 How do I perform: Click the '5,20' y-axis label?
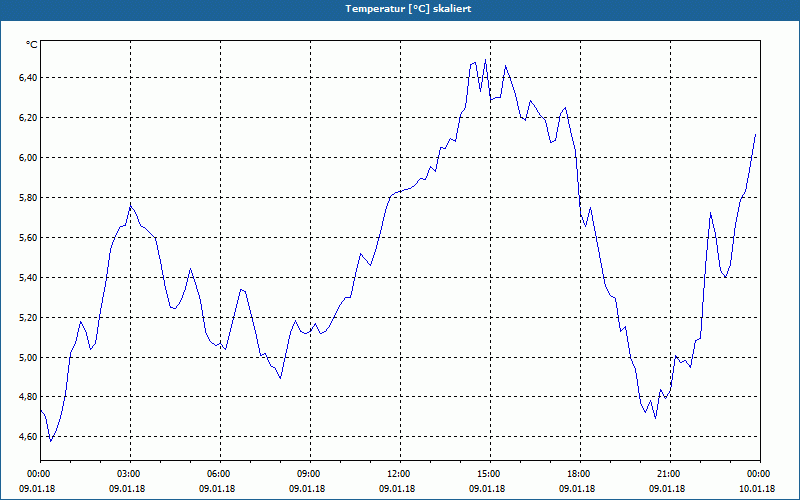(x=28, y=317)
